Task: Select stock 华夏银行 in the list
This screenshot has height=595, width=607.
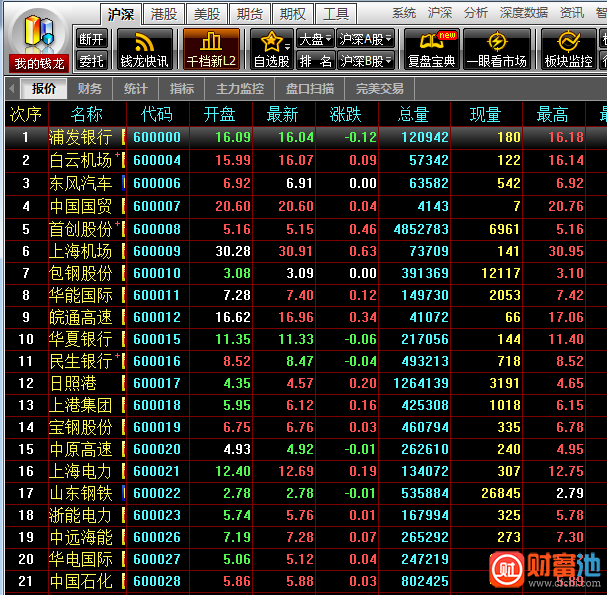Action: pyautogui.click(x=81, y=339)
